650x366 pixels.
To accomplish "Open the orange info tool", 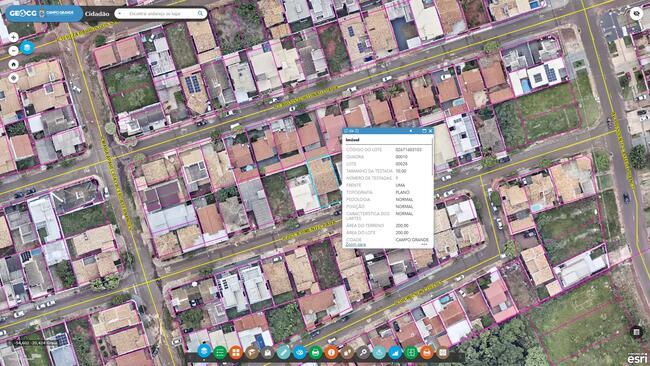I will pos(331,352).
